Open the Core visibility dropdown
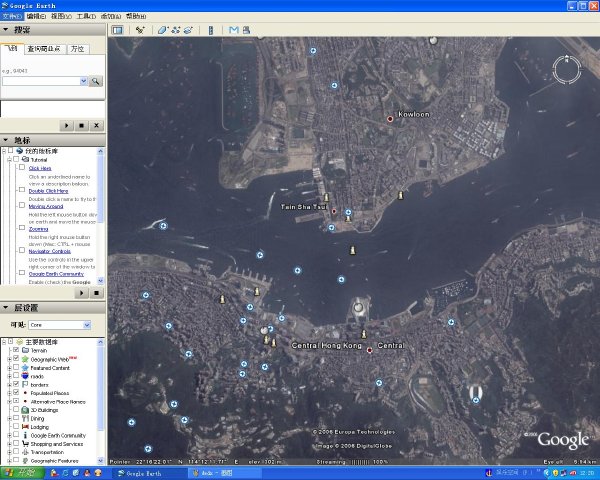Viewport: 600px width, 480px height. pyautogui.click(x=87, y=325)
